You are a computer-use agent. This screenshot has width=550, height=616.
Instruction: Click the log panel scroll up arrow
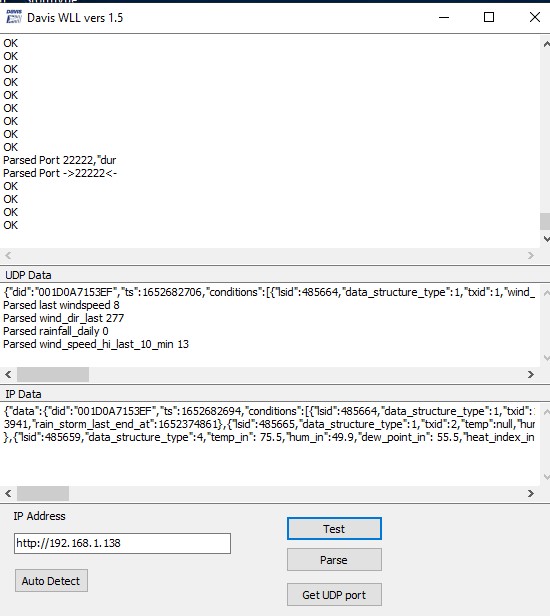[x=546, y=44]
